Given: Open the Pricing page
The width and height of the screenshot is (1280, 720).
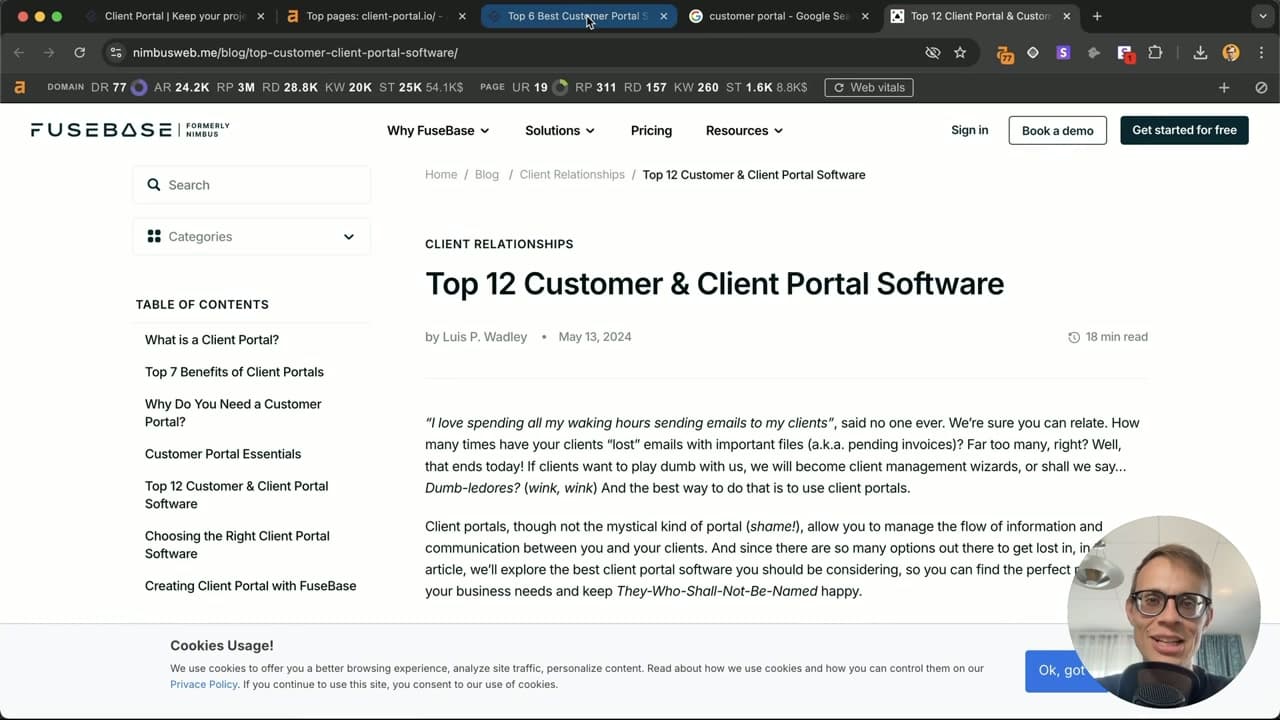Looking at the screenshot, I should click(x=651, y=130).
